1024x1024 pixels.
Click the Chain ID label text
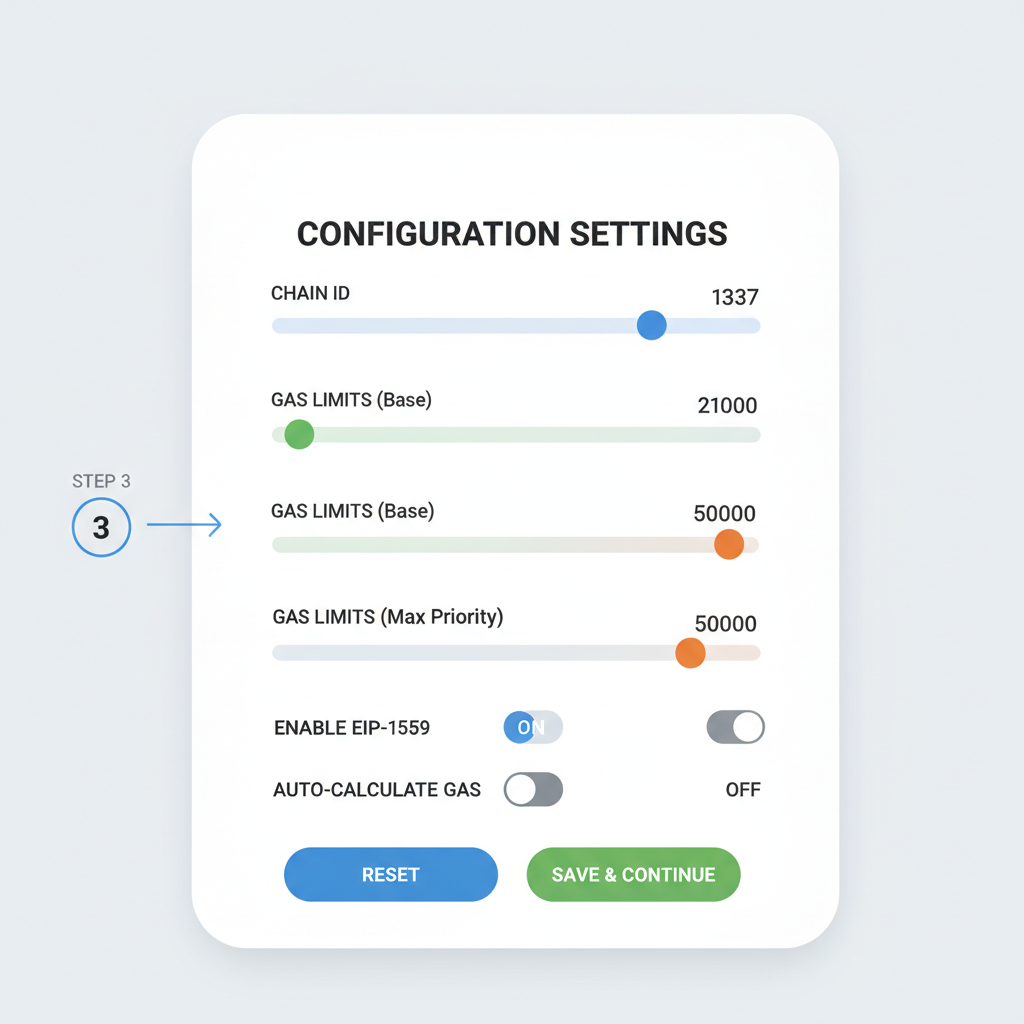309,293
